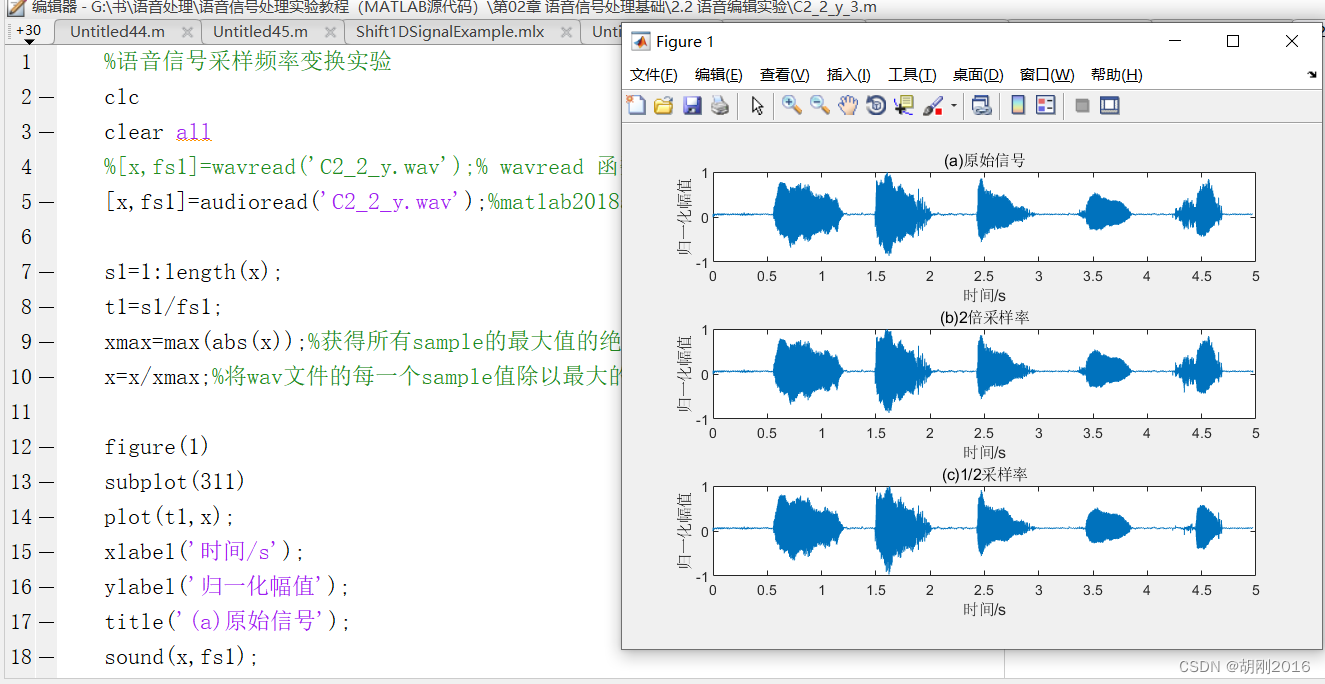Click the (b)2倍采样率 waveform plot
The image size is (1325, 684).
coord(984,374)
